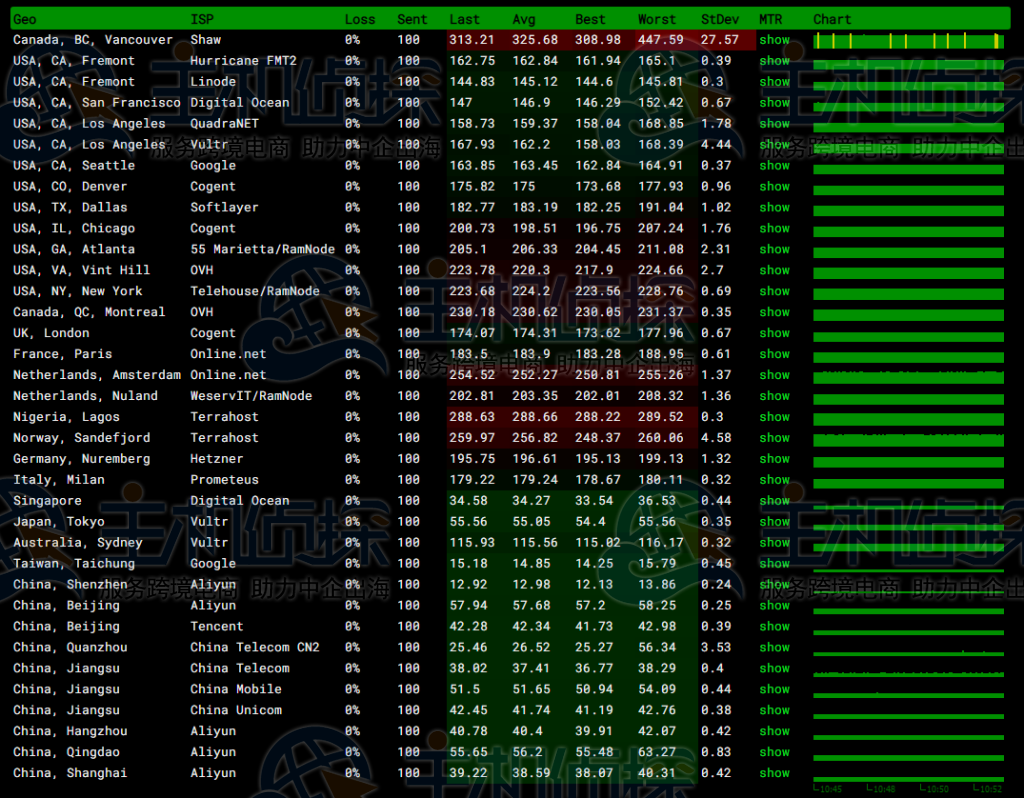Open the Vancouver Shaw latency chart
This screenshot has height=798, width=1024.
(x=908, y=40)
